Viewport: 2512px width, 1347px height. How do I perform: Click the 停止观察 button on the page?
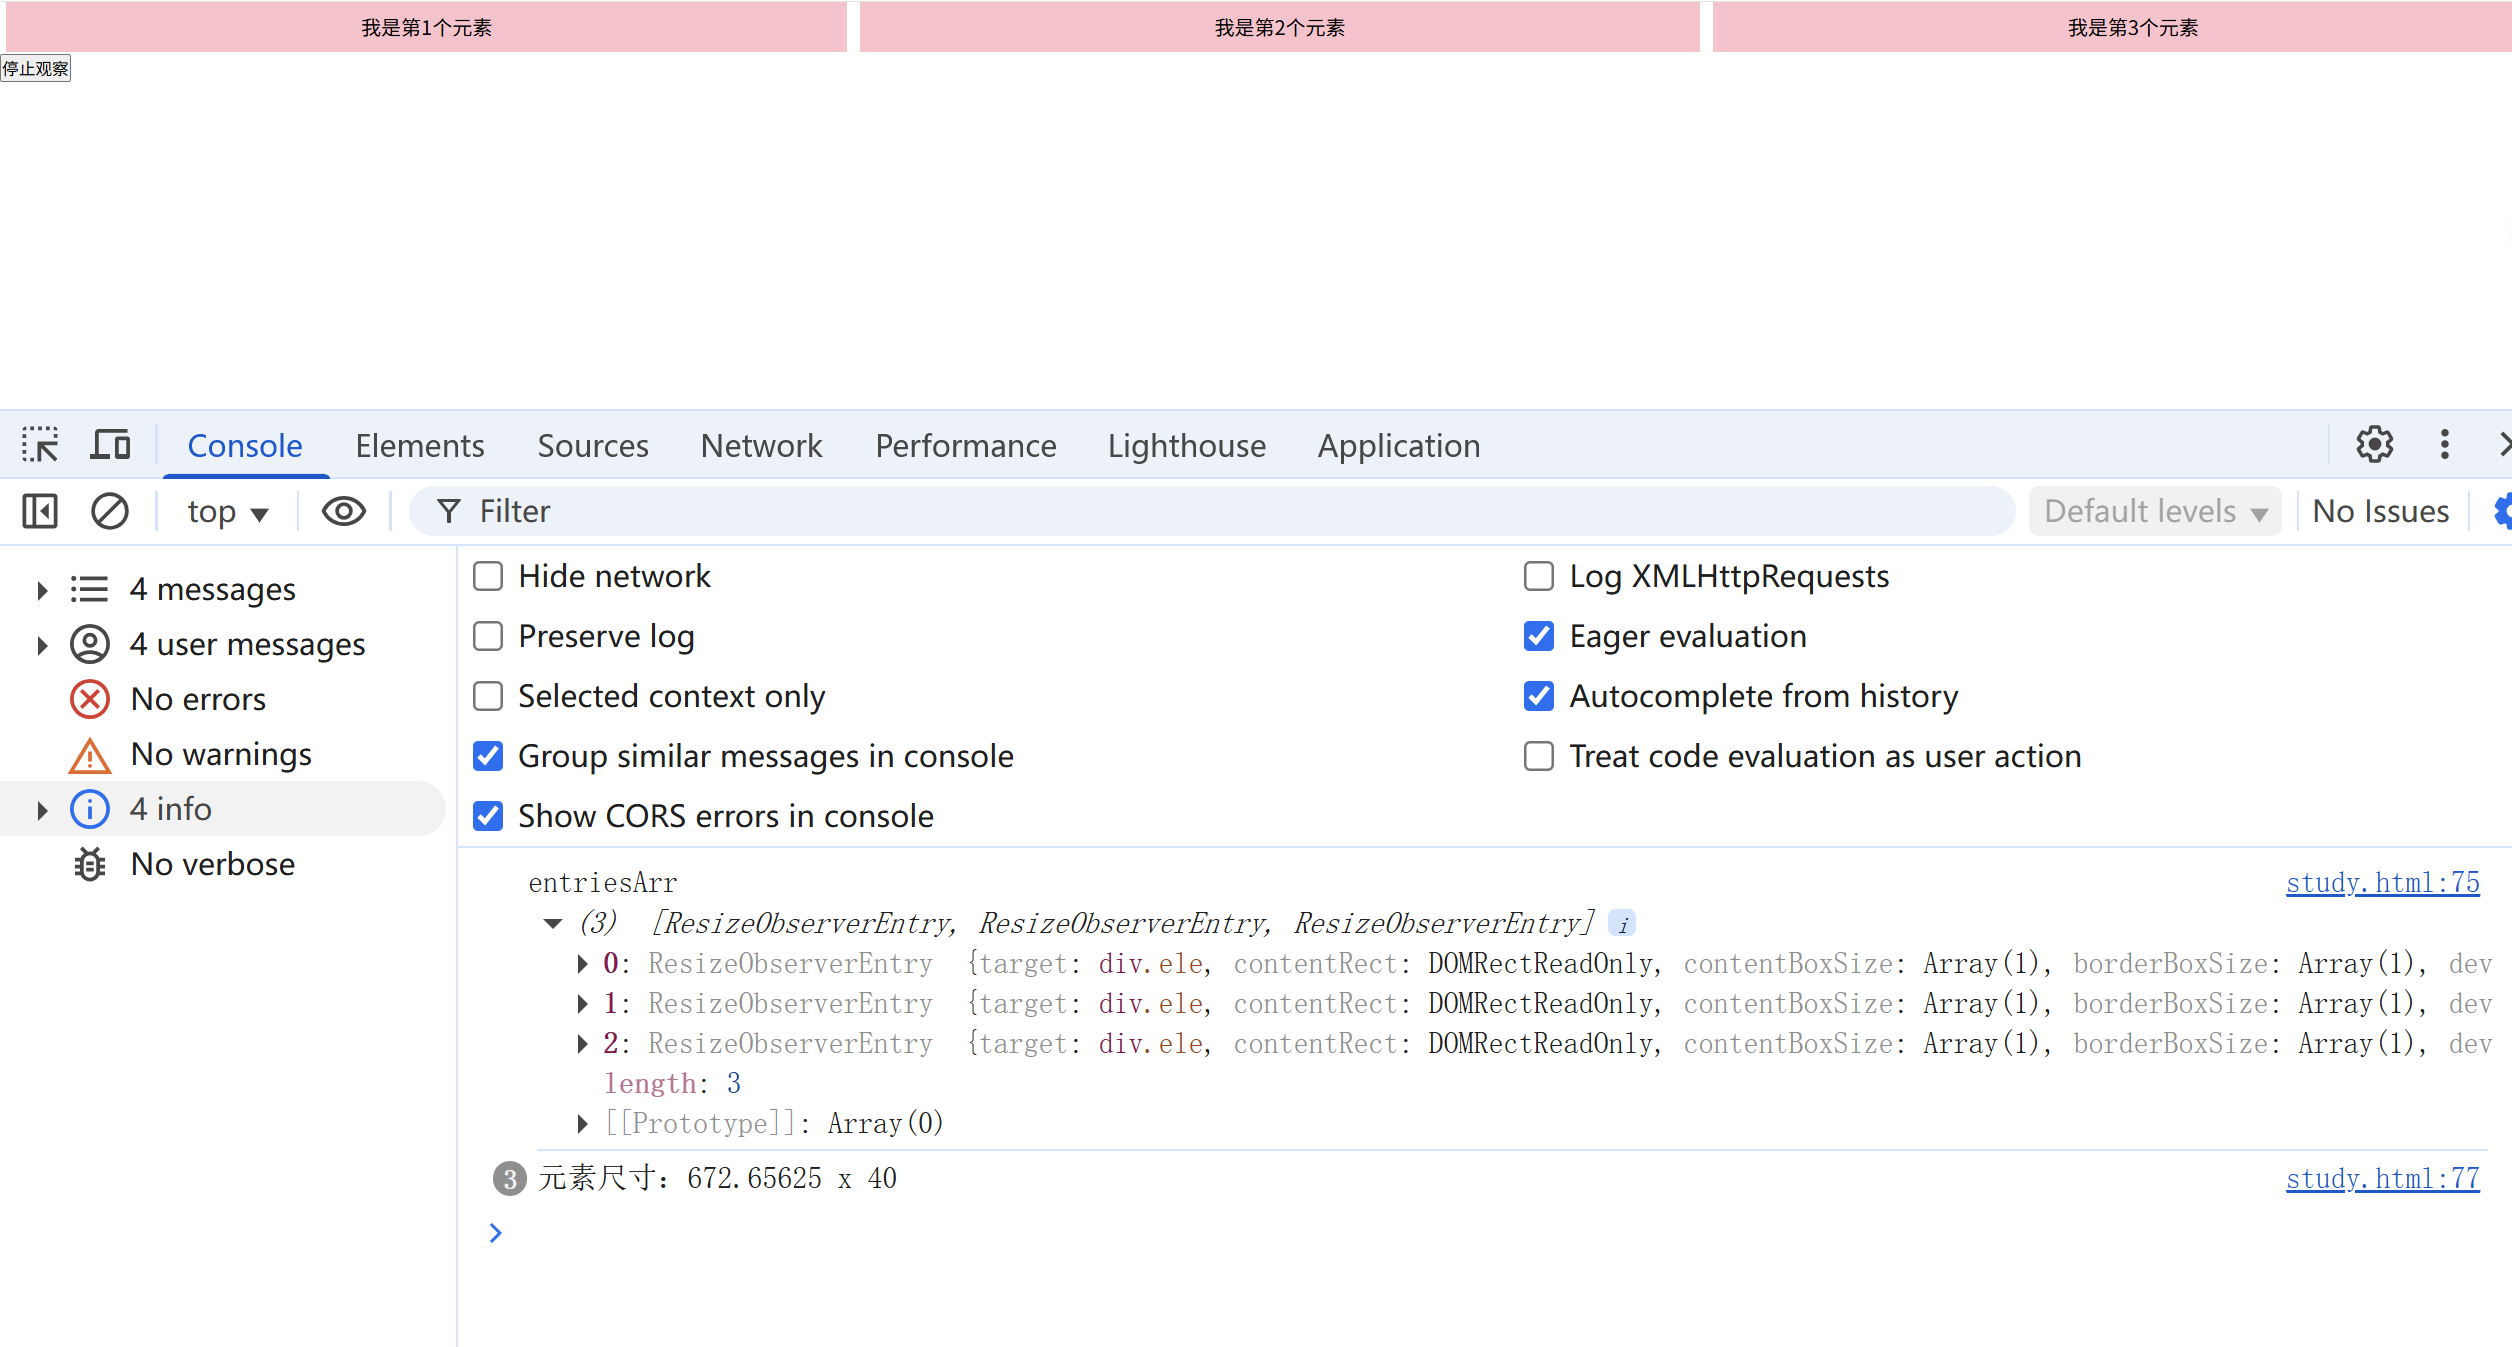(35, 68)
